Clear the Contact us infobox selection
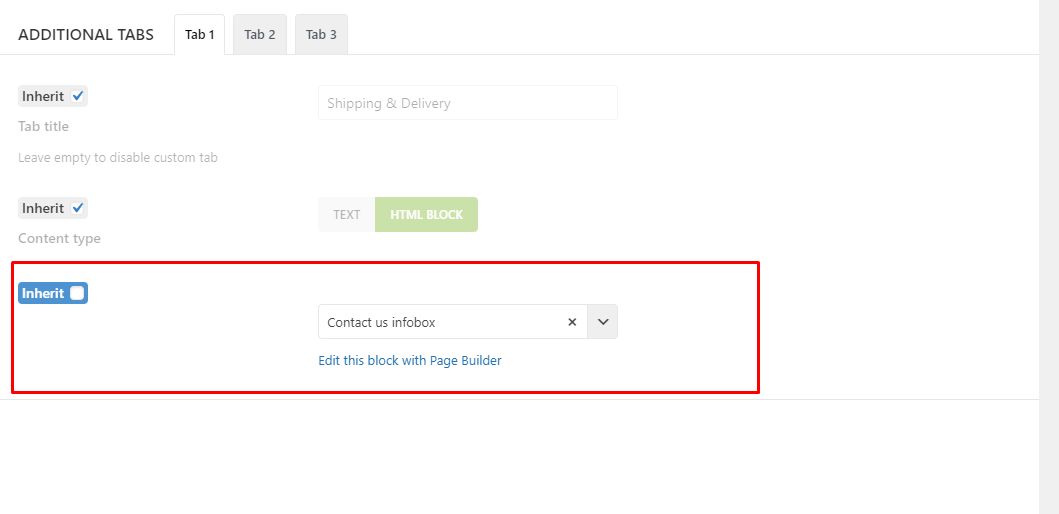 click(x=572, y=322)
